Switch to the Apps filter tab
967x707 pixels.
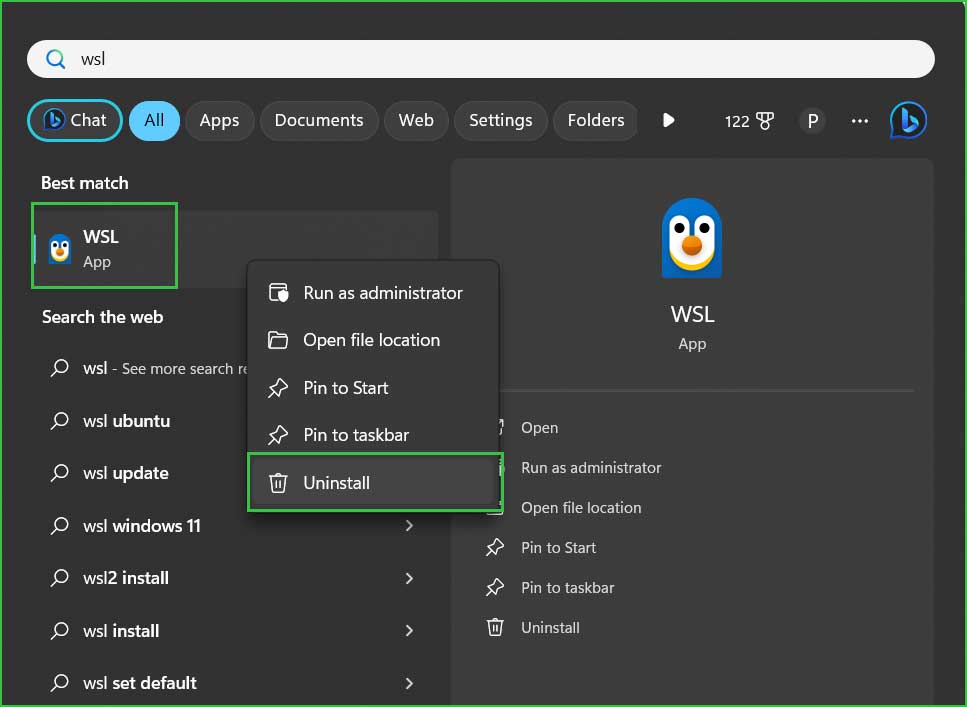[x=220, y=120]
